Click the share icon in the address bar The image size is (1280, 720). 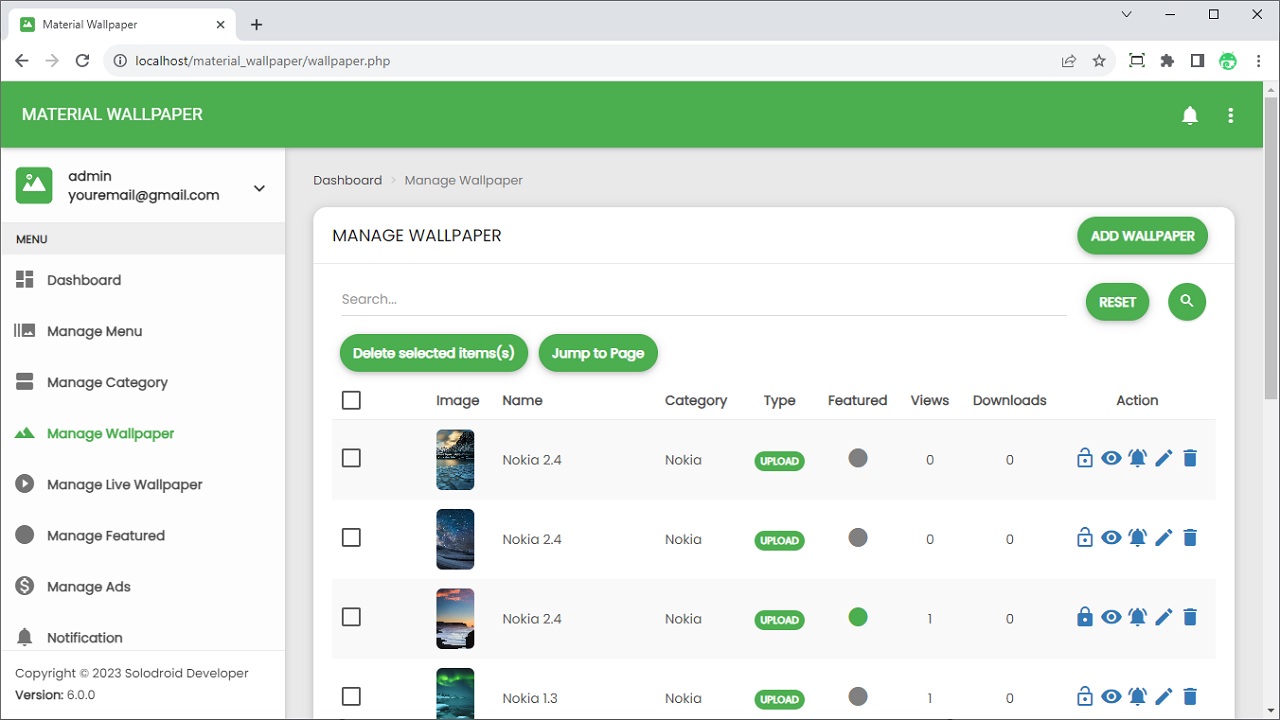pyautogui.click(x=1069, y=61)
